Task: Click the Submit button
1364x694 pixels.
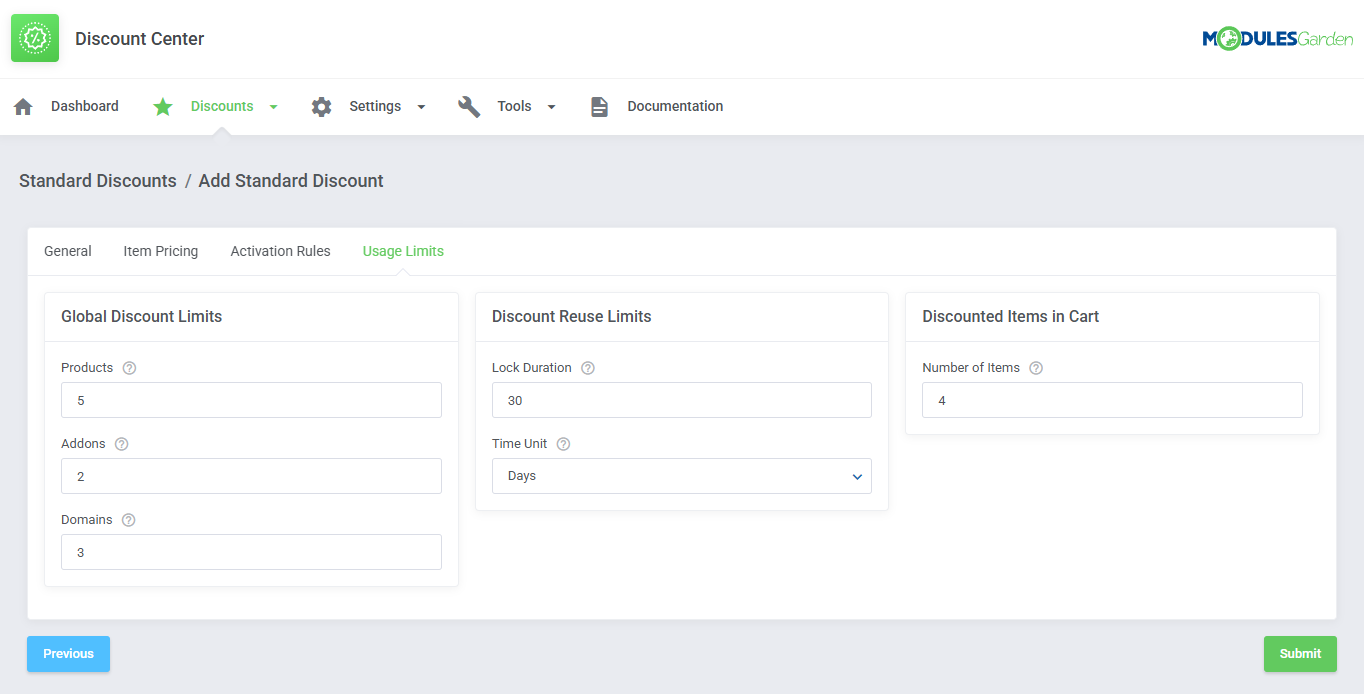Action: click(1300, 653)
